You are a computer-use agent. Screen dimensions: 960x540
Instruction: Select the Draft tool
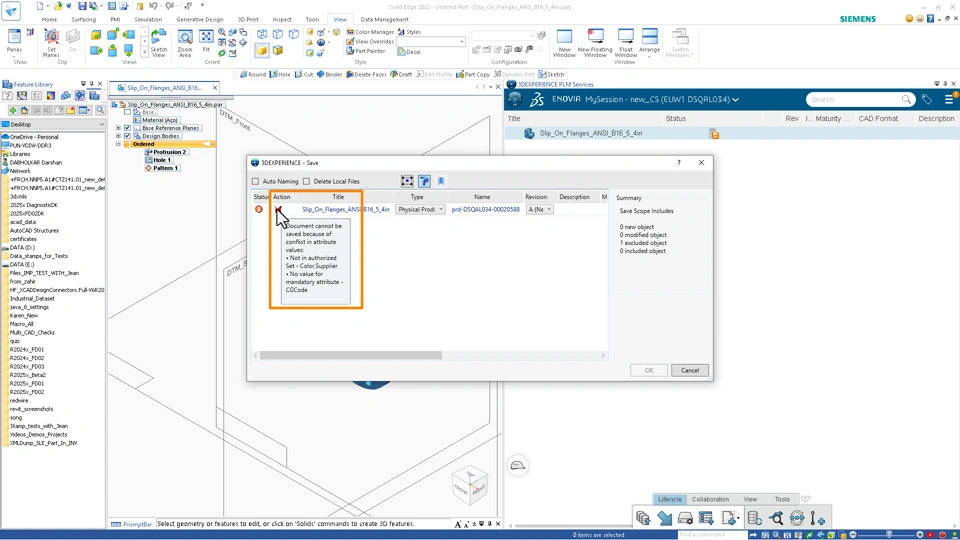[x=401, y=74]
